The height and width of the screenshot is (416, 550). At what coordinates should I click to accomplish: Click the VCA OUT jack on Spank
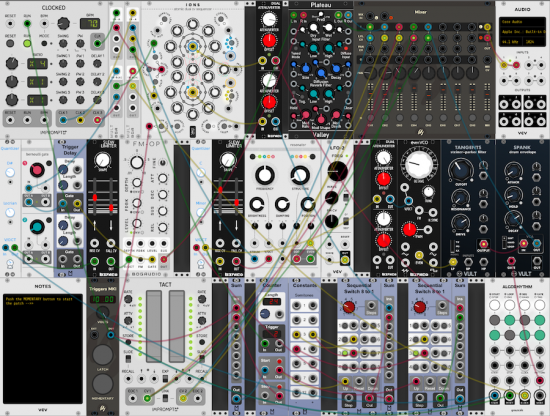(x=537, y=243)
